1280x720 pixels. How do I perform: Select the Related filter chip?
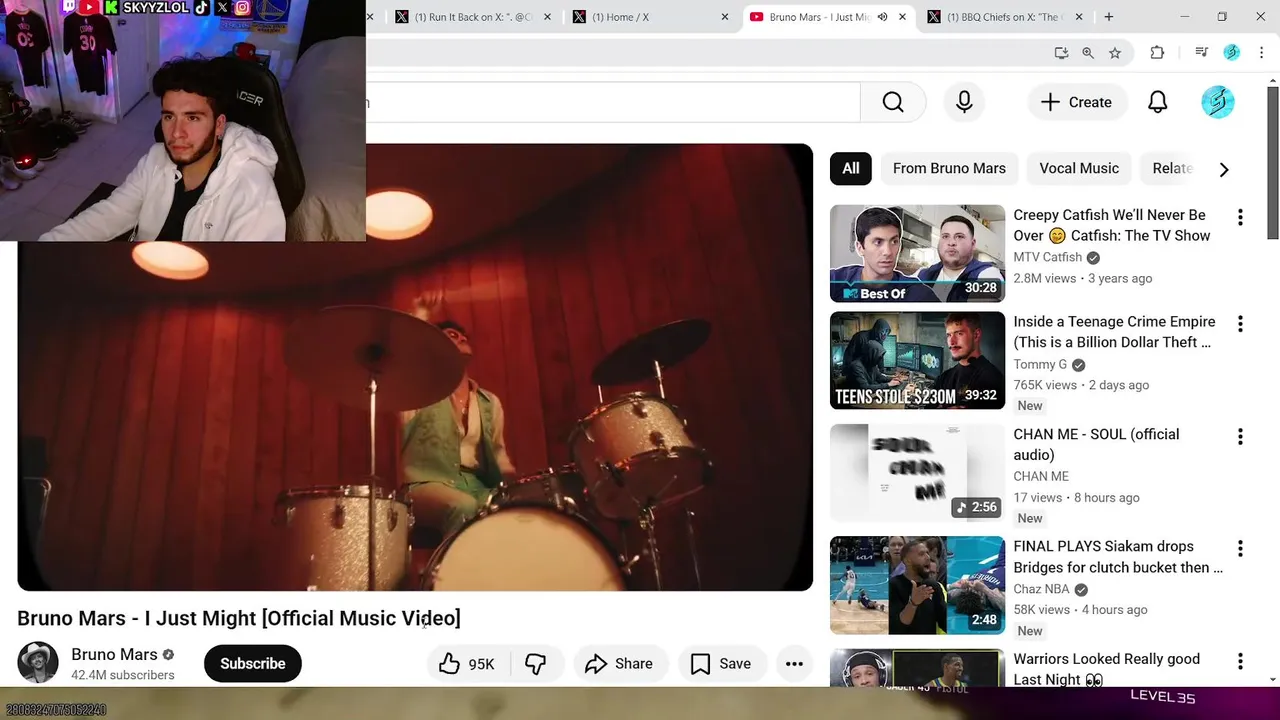1172,168
